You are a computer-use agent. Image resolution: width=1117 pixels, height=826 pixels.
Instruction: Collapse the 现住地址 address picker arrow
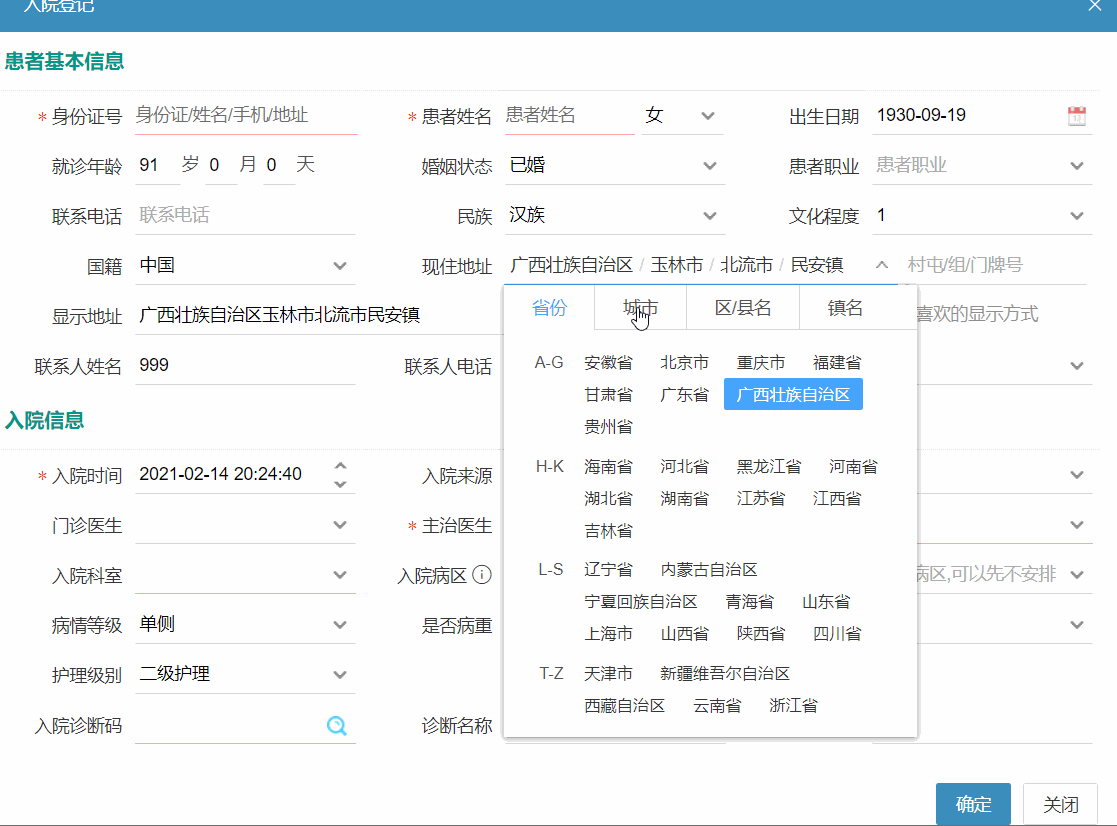(882, 265)
